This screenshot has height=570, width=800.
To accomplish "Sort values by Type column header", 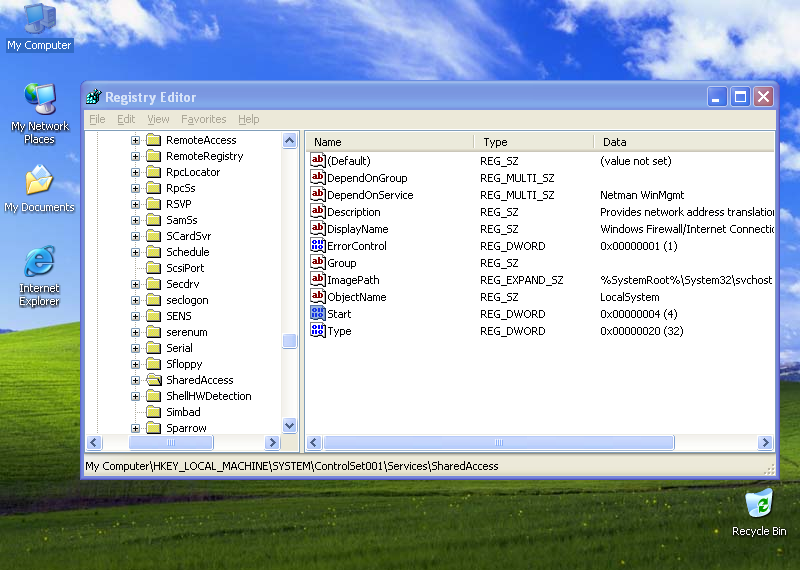I will pyautogui.click(x=534, y=142).
